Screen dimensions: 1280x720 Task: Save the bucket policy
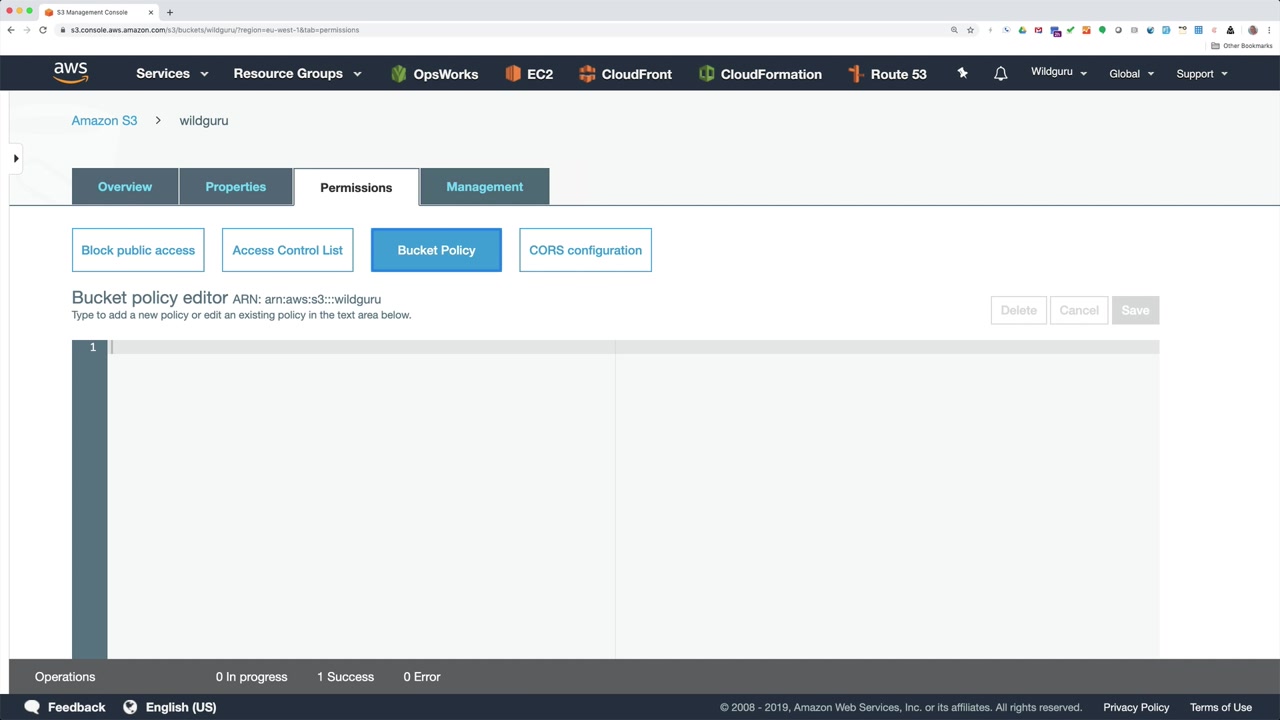coord(1135,310)
